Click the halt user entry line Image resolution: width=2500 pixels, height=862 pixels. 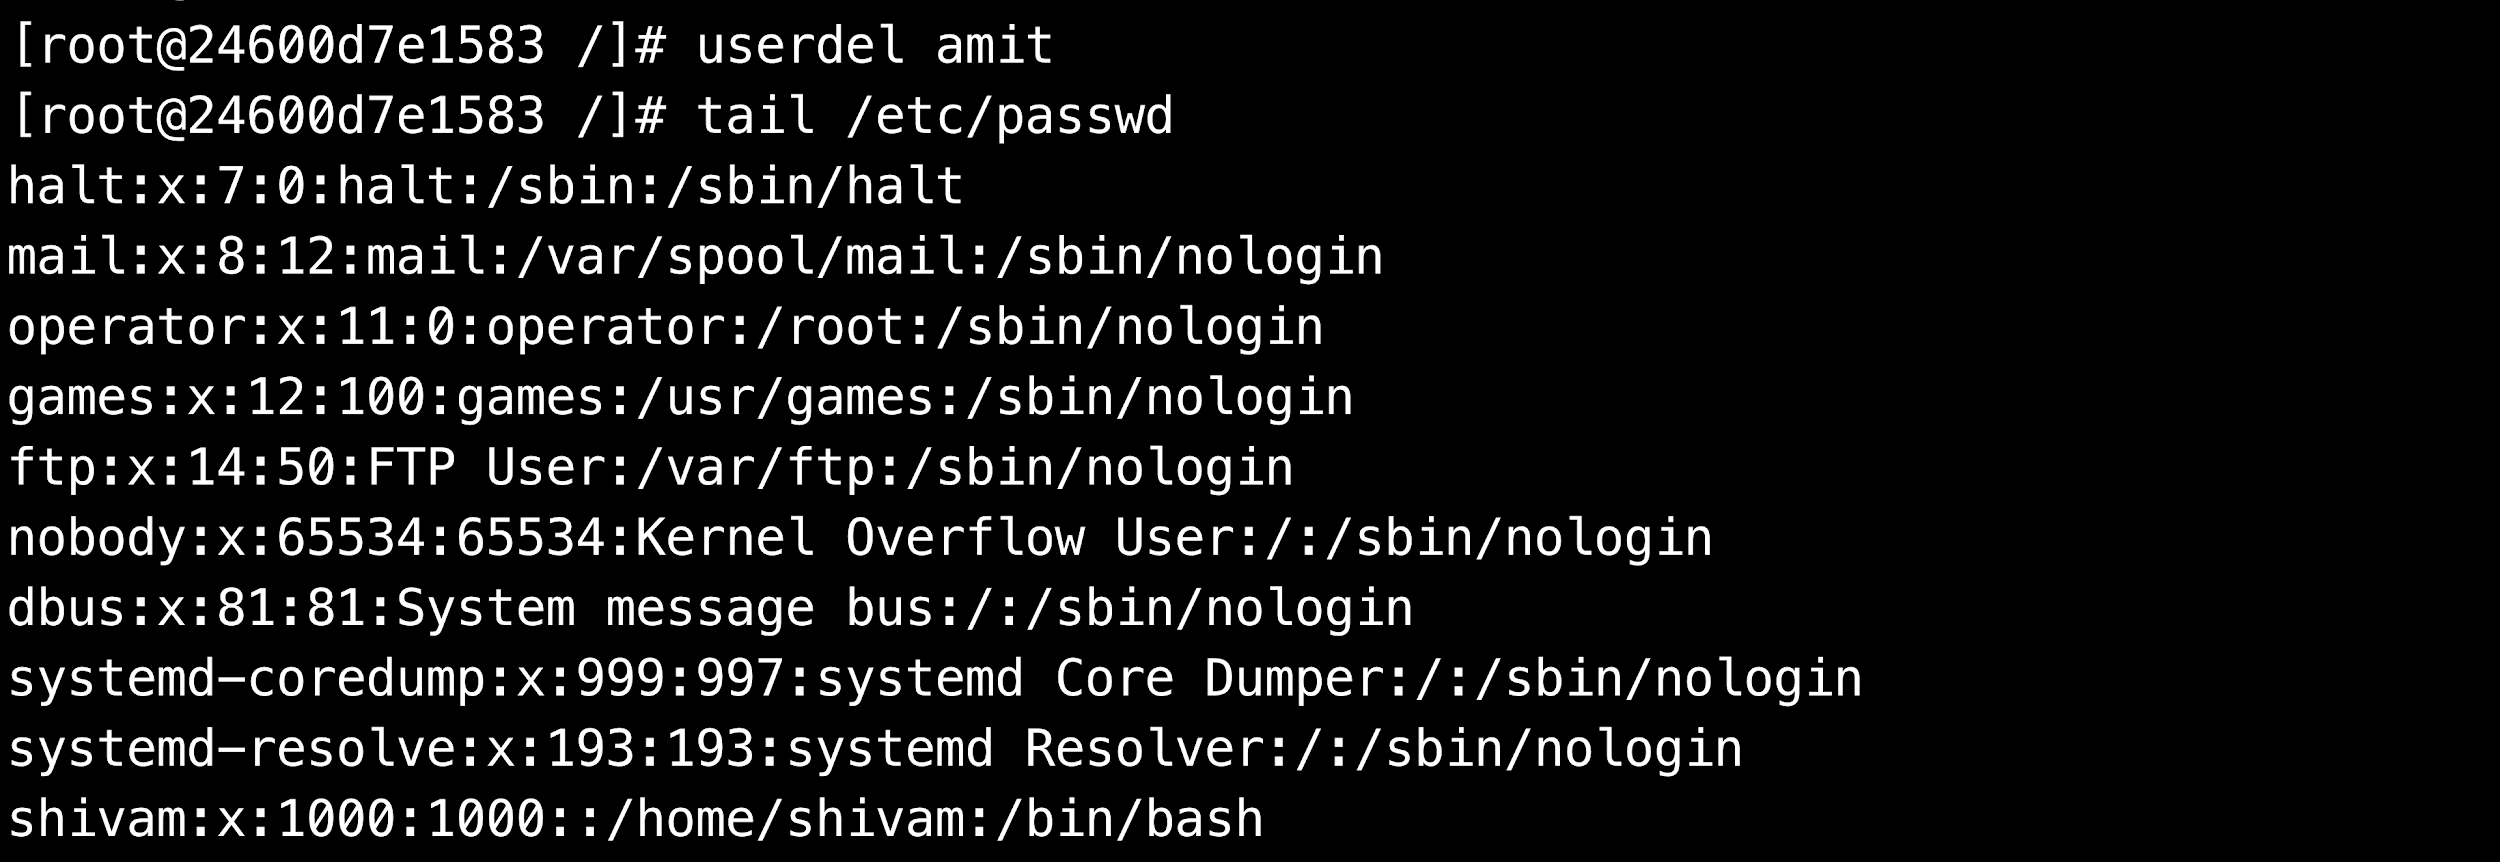click(485, 187)
